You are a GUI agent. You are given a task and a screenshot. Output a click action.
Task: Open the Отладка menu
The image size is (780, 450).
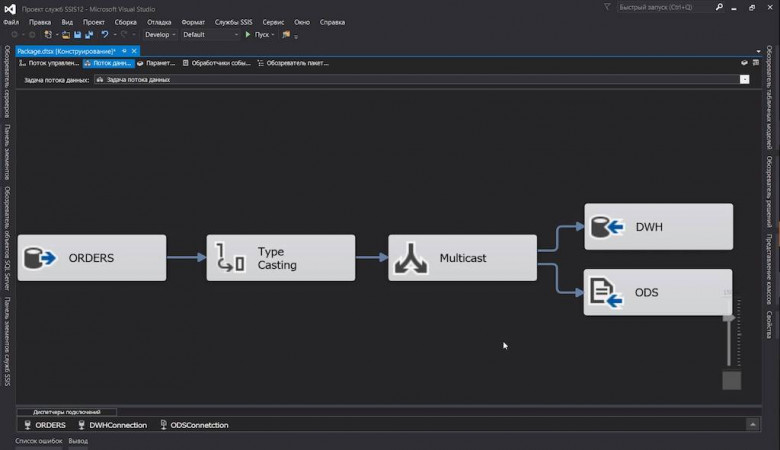click(159, 22)
